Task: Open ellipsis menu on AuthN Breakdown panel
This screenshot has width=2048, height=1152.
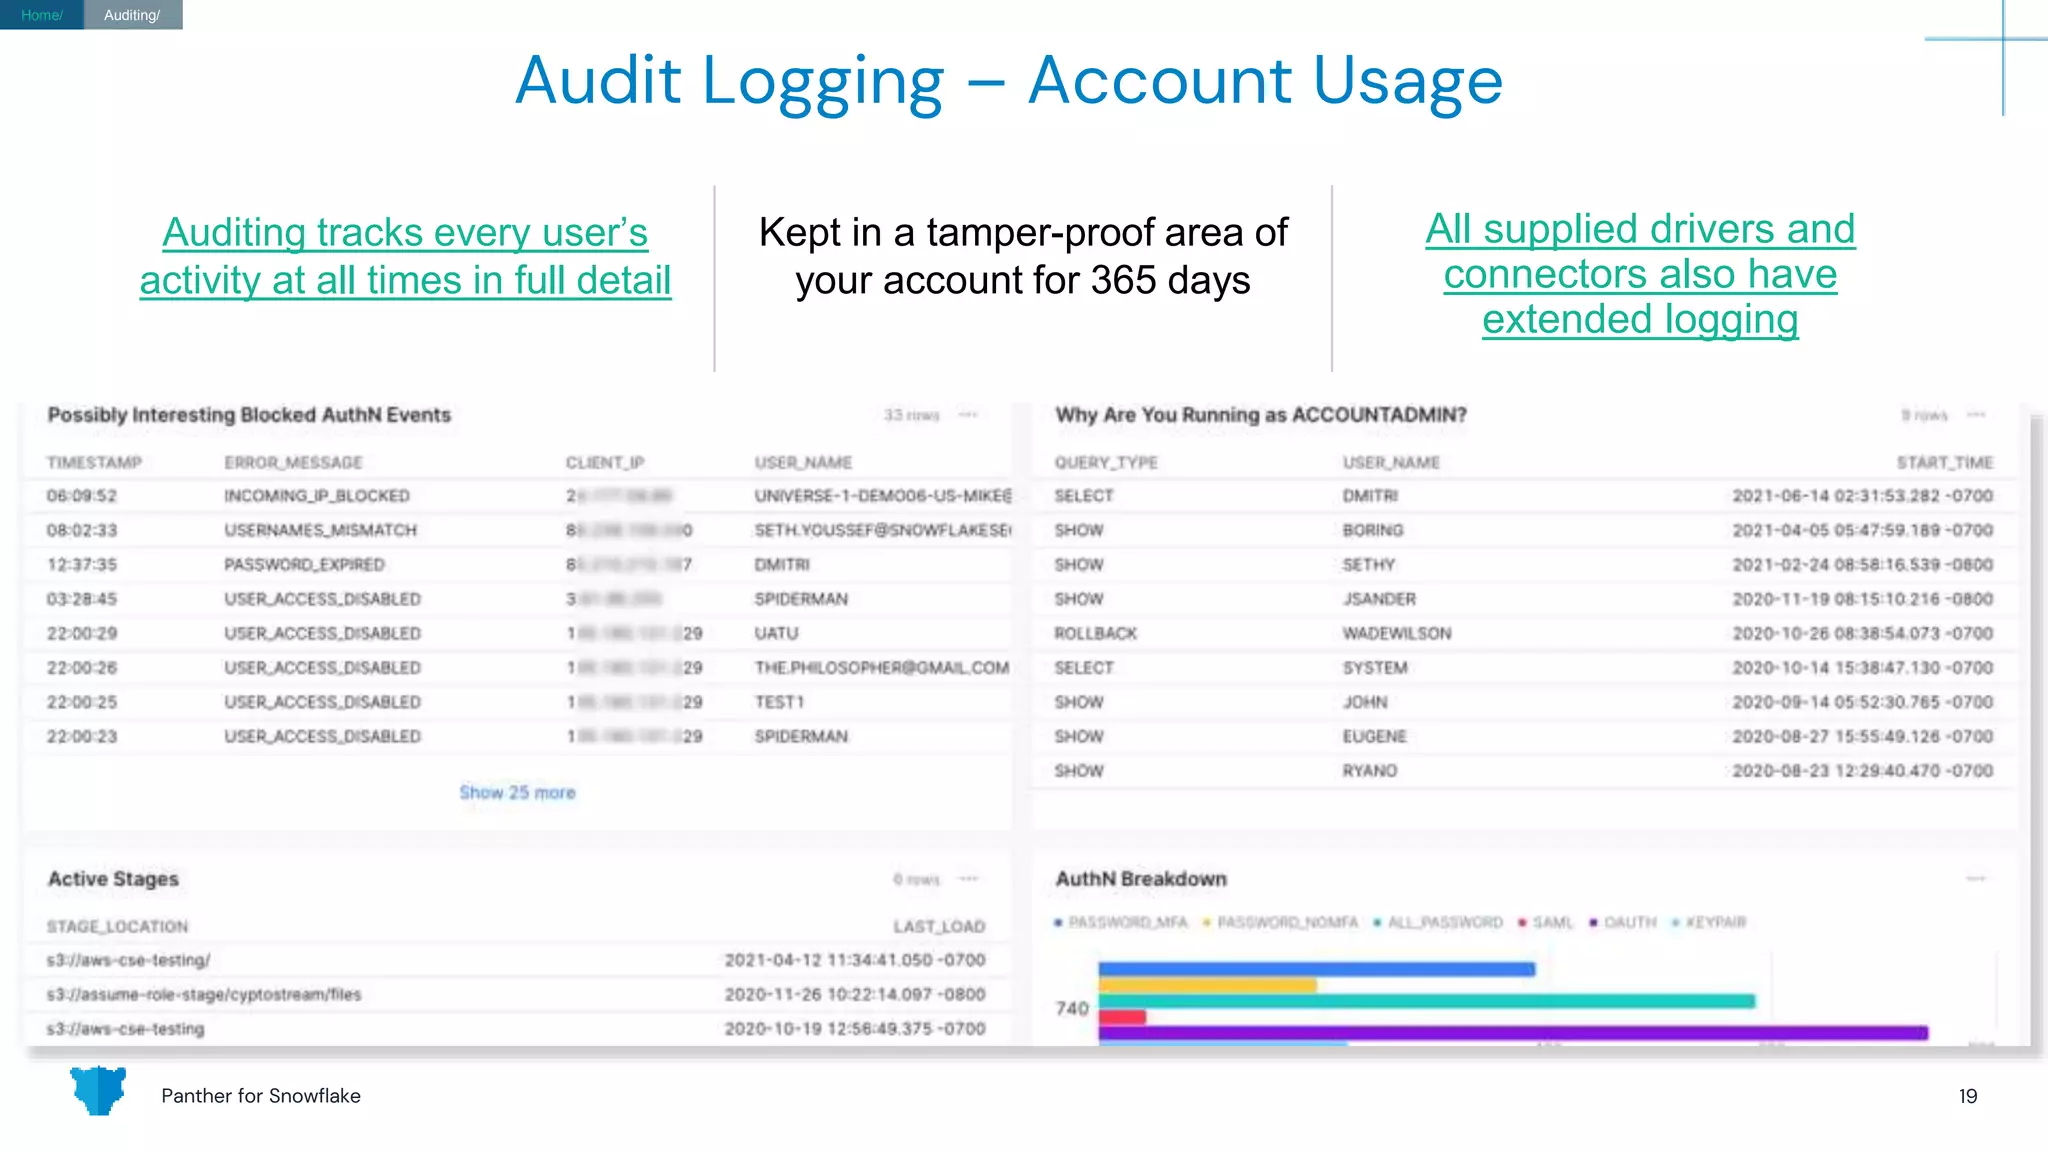Action: [x=1975, y=879]
